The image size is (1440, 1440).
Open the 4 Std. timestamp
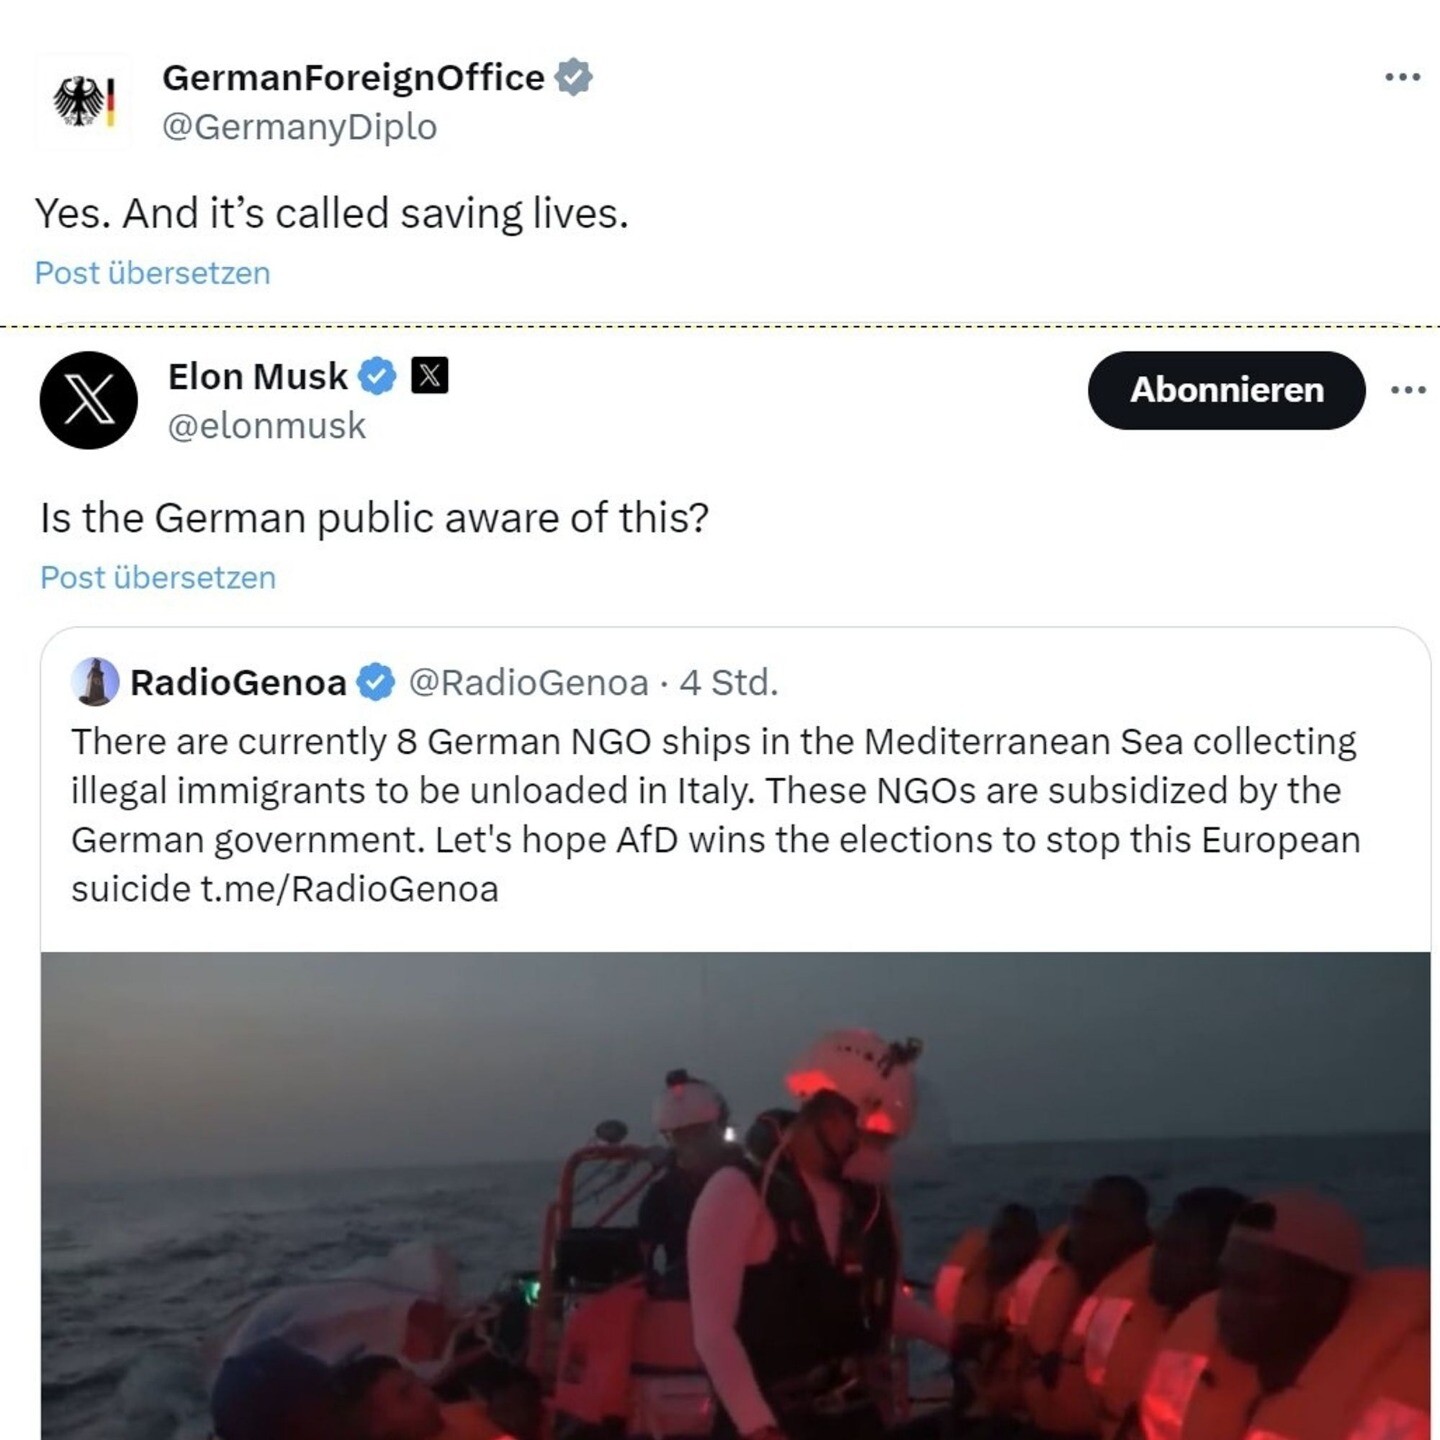(729, 683)
